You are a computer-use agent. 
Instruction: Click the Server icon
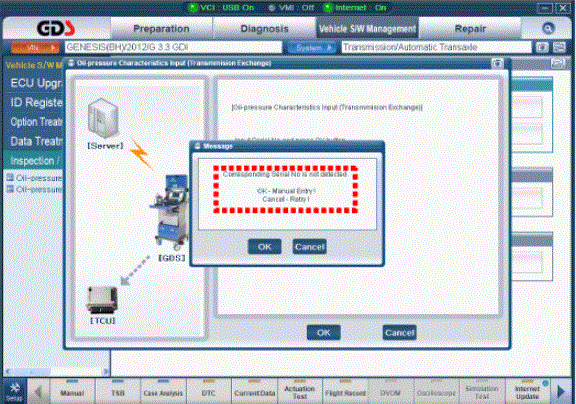click(x=103, y=118)
